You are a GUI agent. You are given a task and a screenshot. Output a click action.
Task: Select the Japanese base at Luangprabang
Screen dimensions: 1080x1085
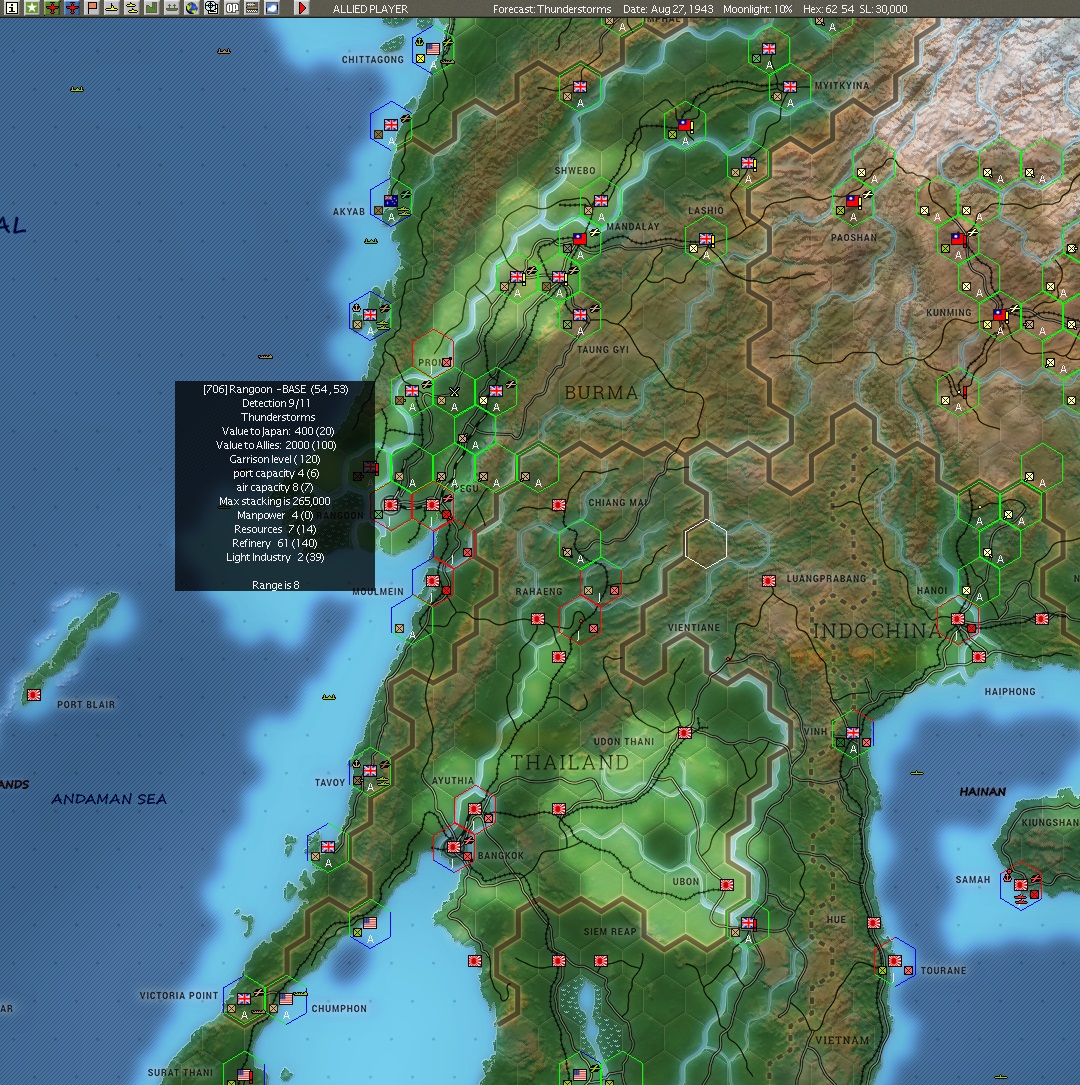pos(768,581)
